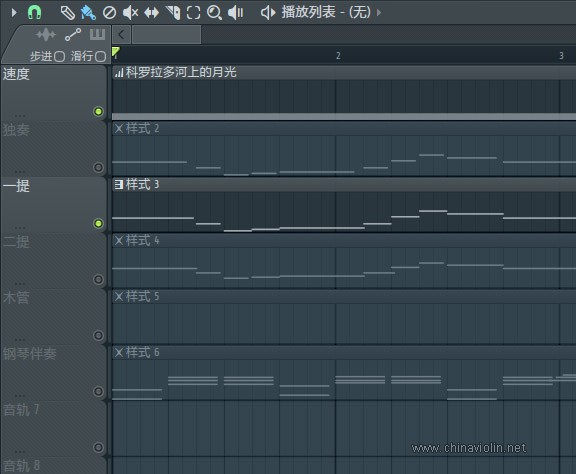This screenshot has height=474, width=576.
Task: Click the back arrow beside the clip picker
Action: 121,35
